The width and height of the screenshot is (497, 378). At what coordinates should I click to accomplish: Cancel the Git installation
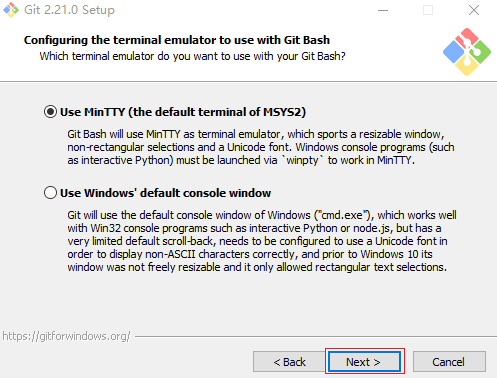pyautogui.click(x=449, y=362)
